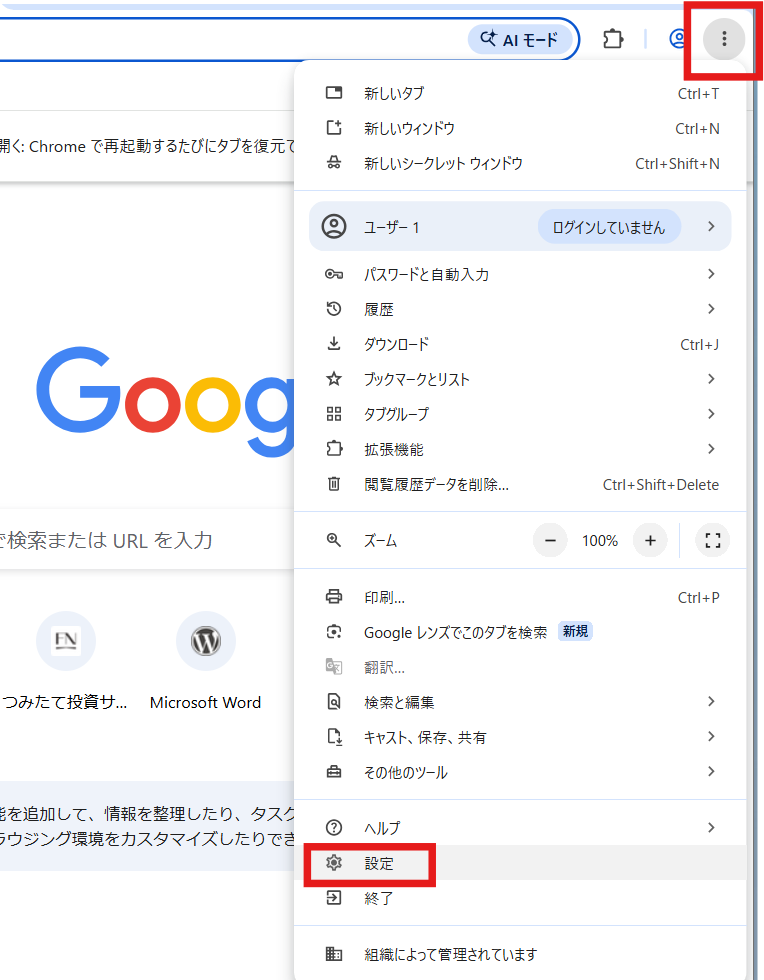Click the key icon for passwords
The height and width of the screenshot is (980, 764).
pyautogui.click(x=334, y=274)
